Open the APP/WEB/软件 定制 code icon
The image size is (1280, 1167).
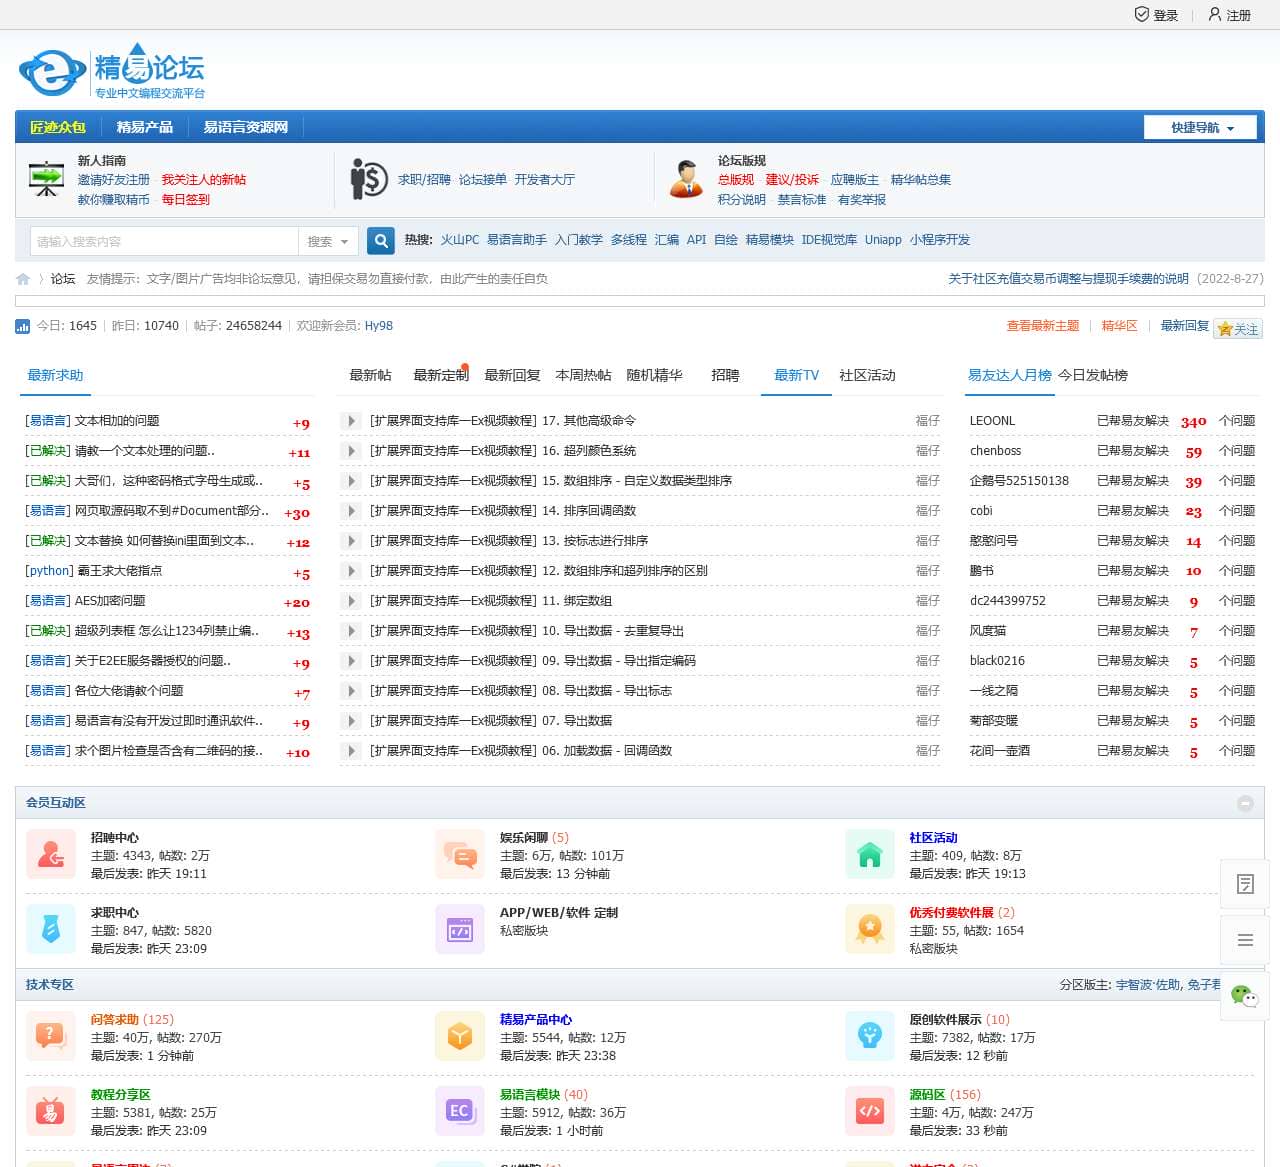460,930
